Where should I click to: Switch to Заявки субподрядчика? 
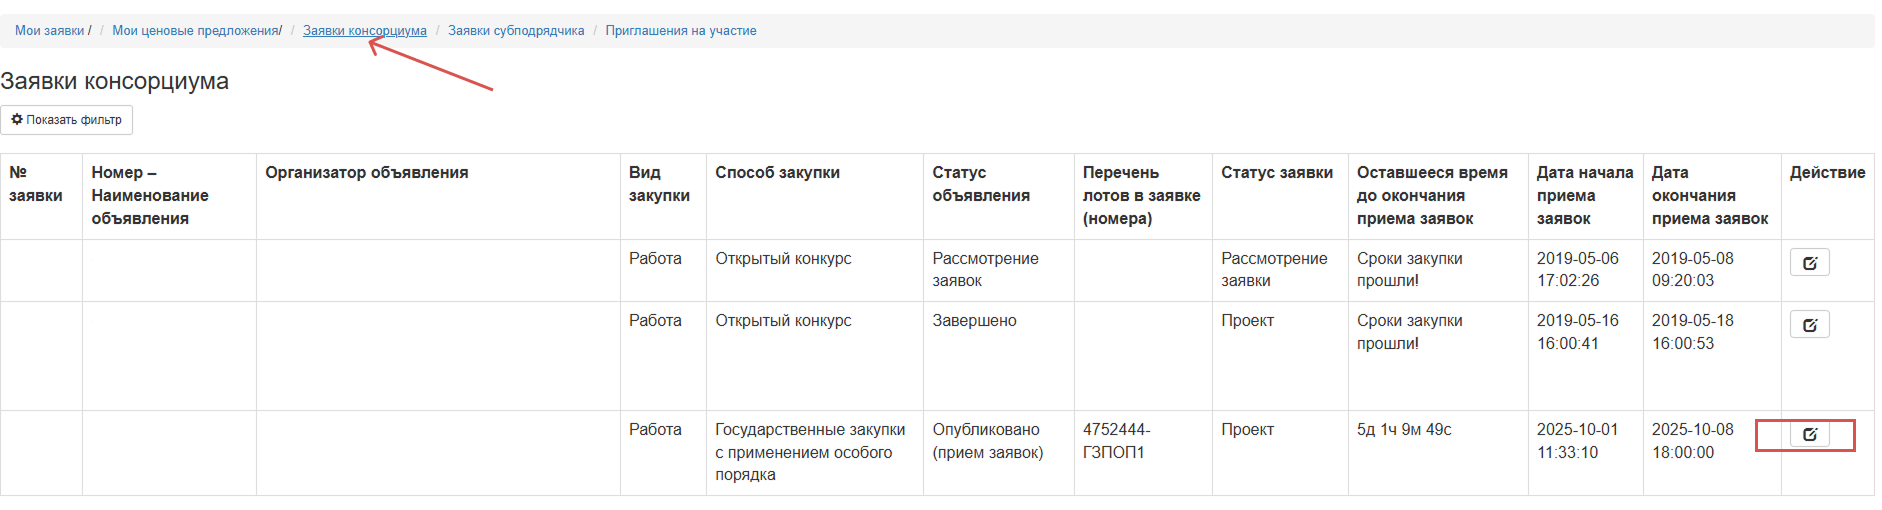tap(516, 31)
